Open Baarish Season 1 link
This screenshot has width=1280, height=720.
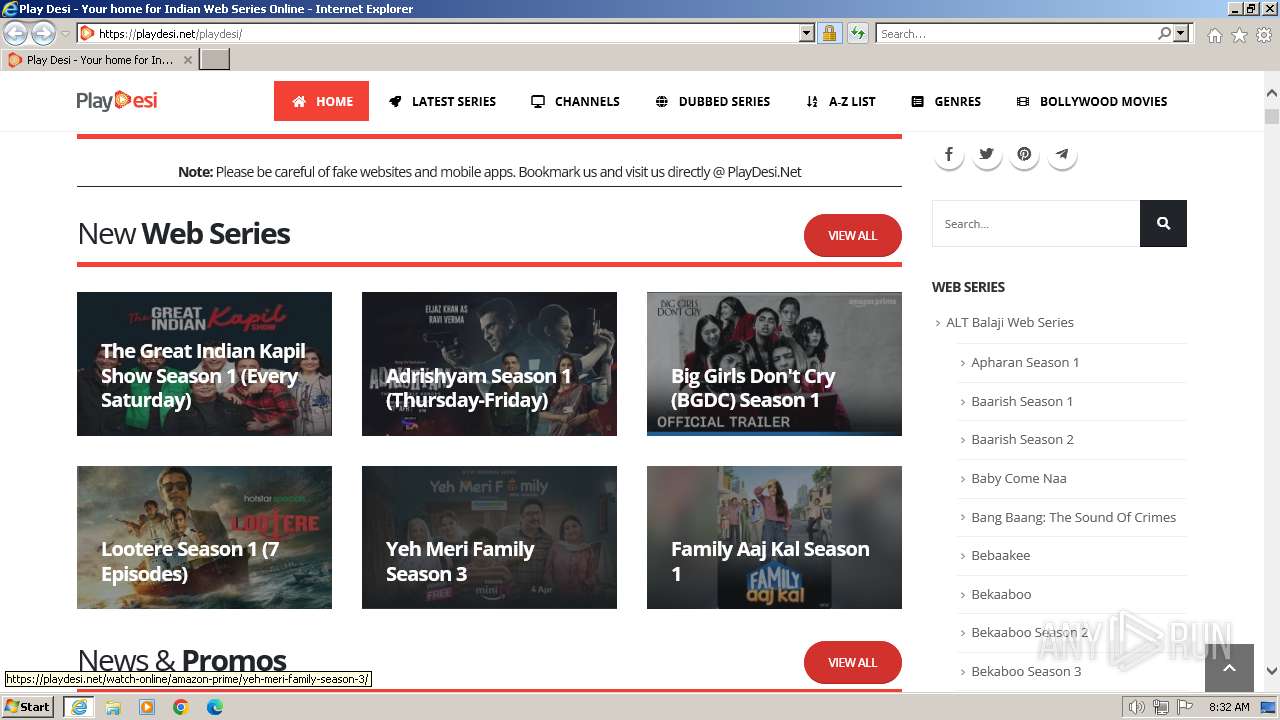[1022, 401]
